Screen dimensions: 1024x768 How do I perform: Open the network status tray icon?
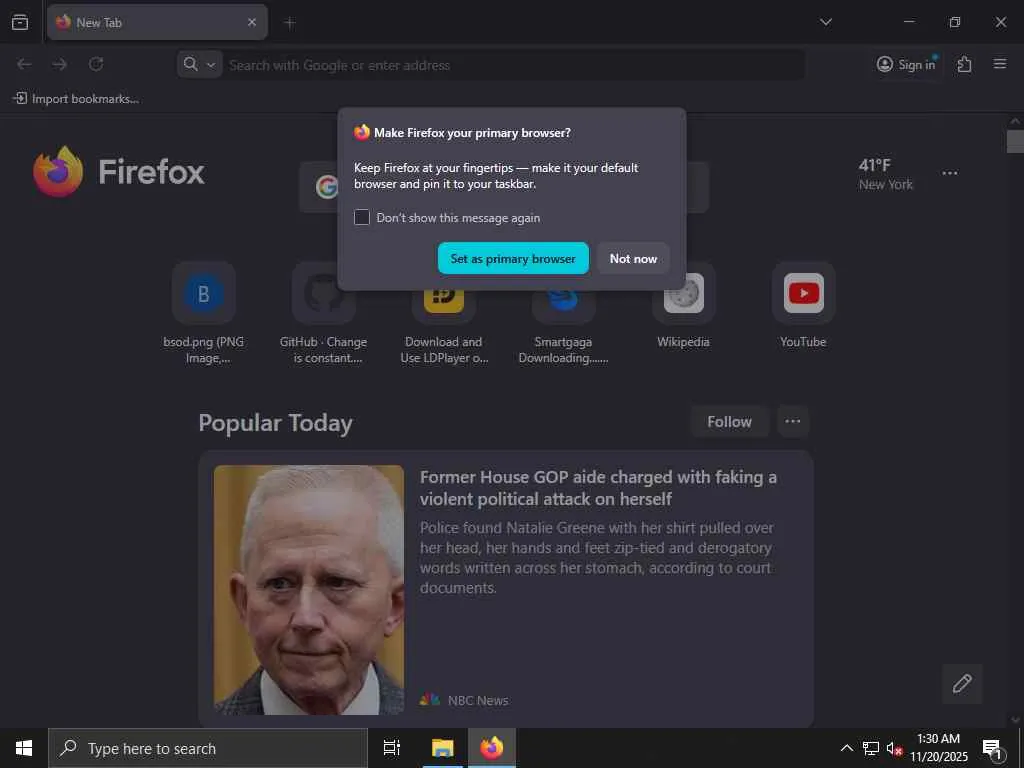point(871,748)
